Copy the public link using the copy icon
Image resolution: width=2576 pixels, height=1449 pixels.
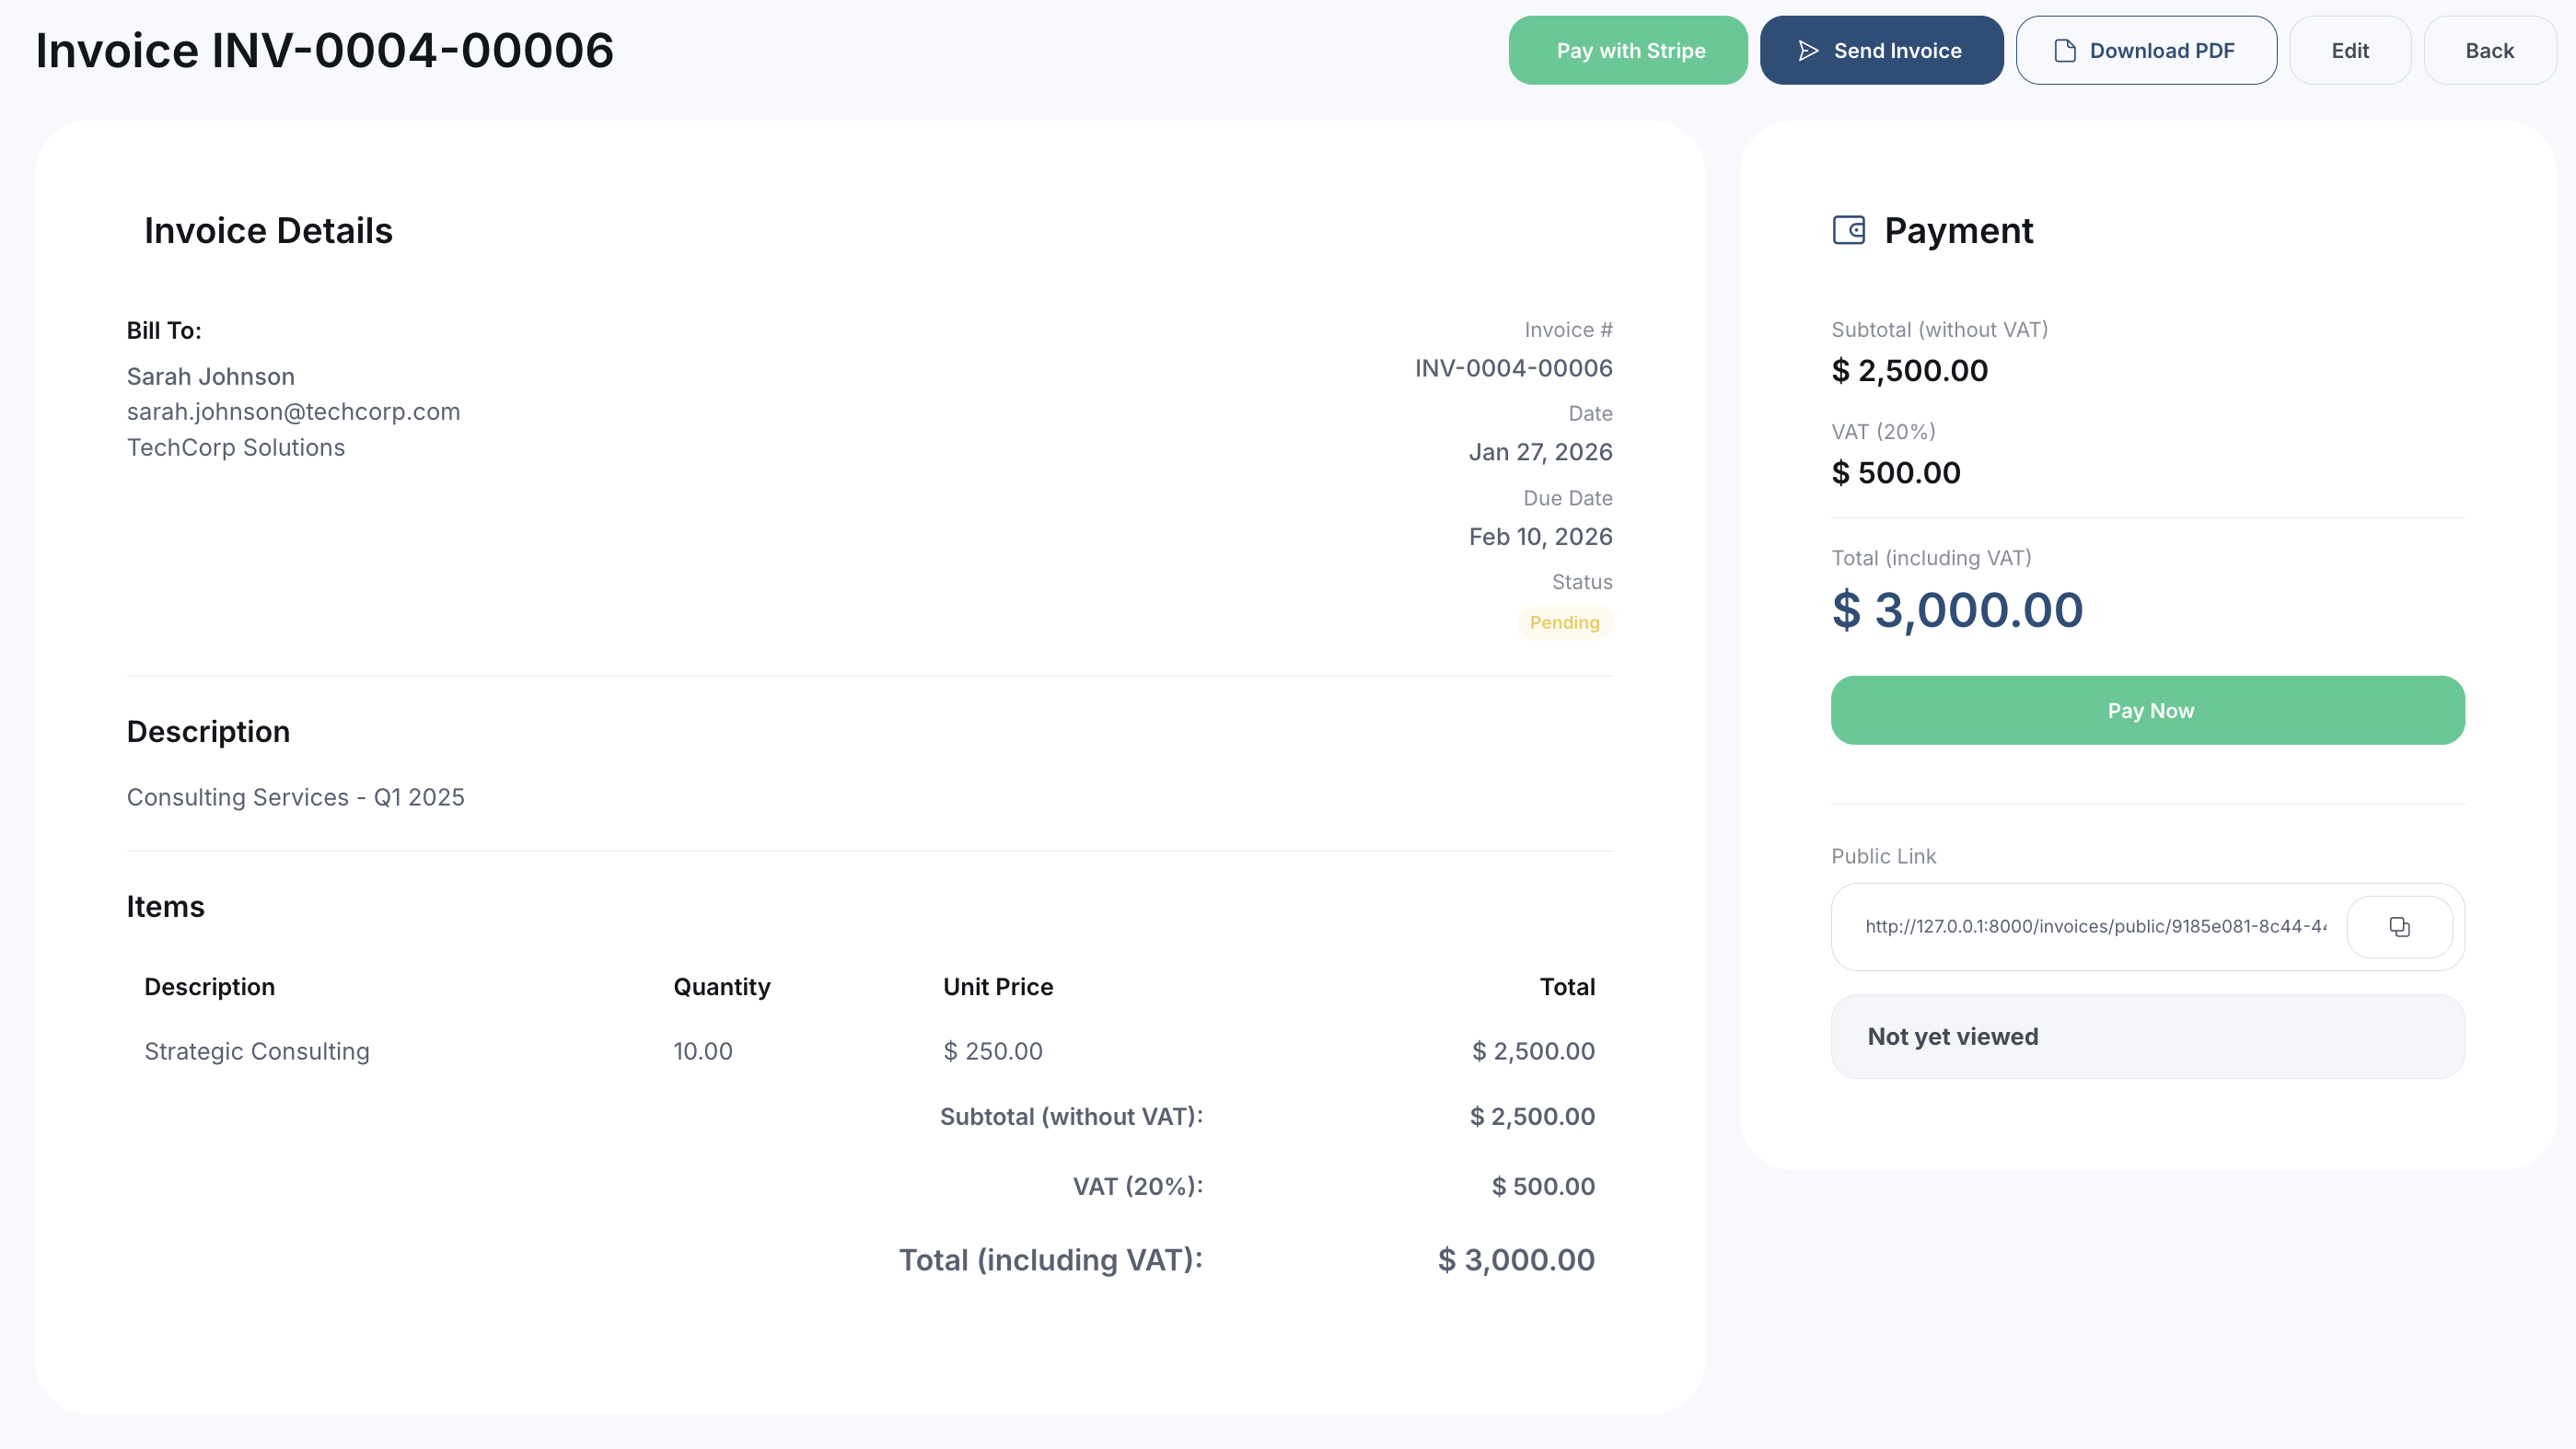(x=2399, y=927)
